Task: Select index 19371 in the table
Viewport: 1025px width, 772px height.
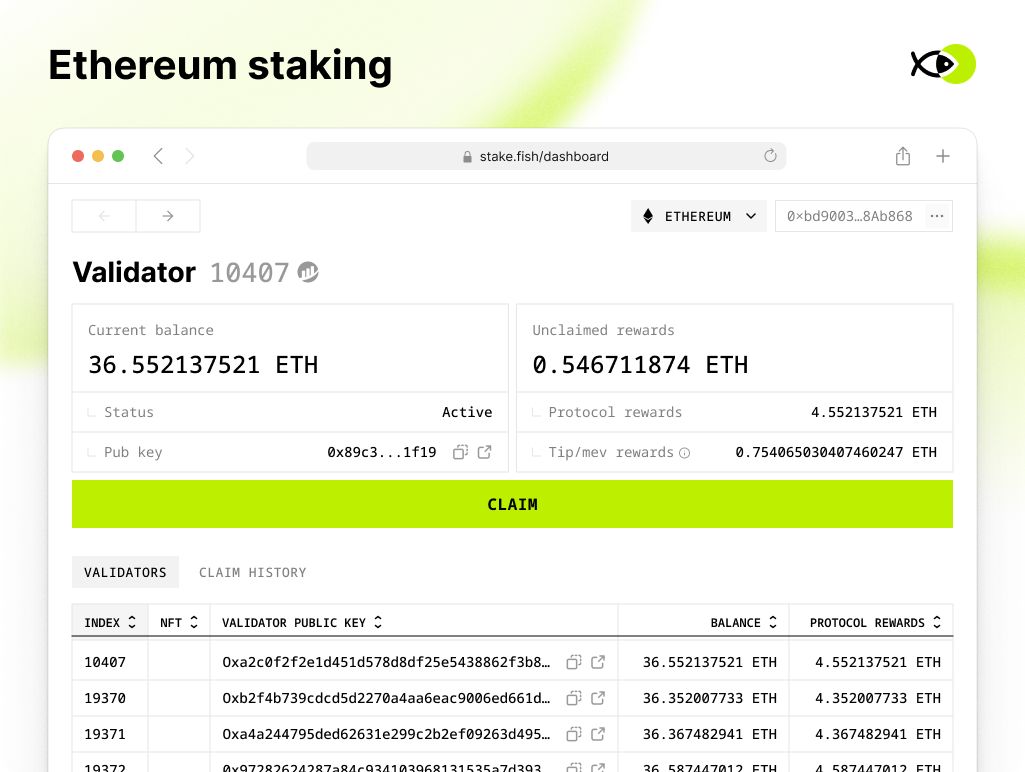Action: pos(105,734)
